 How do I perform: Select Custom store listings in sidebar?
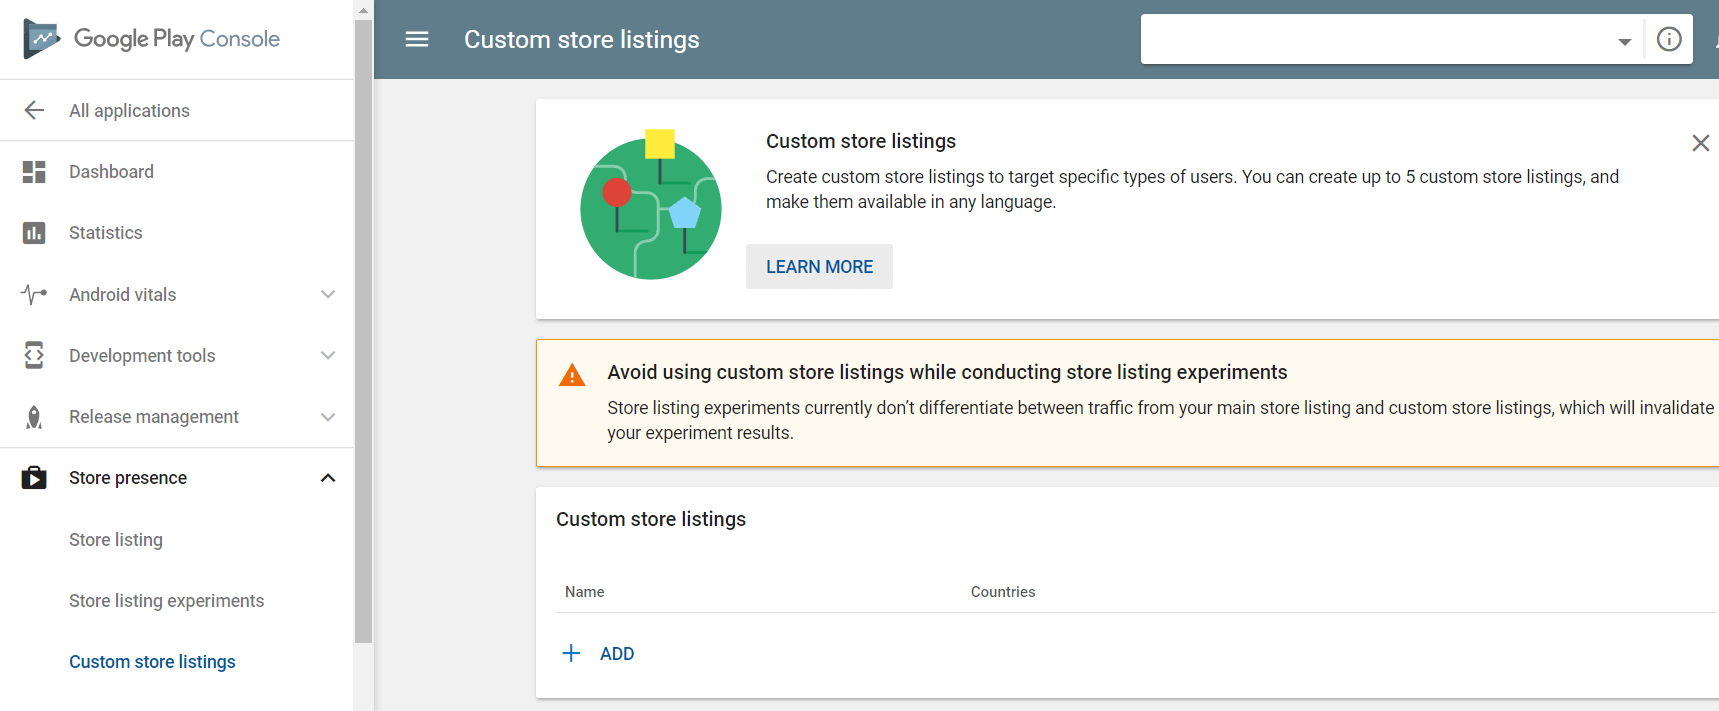click(152, 662)
